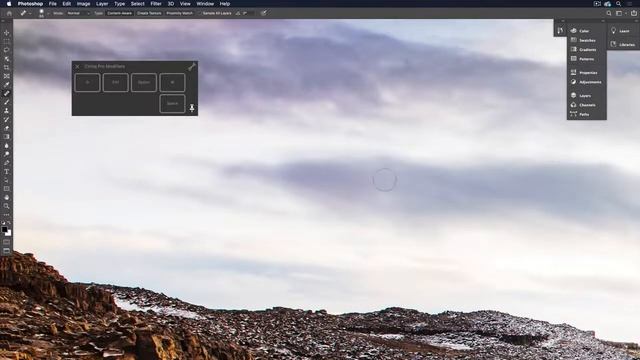Toggle Quick Mask mode
640x360 pixels.
pos(7,242)
